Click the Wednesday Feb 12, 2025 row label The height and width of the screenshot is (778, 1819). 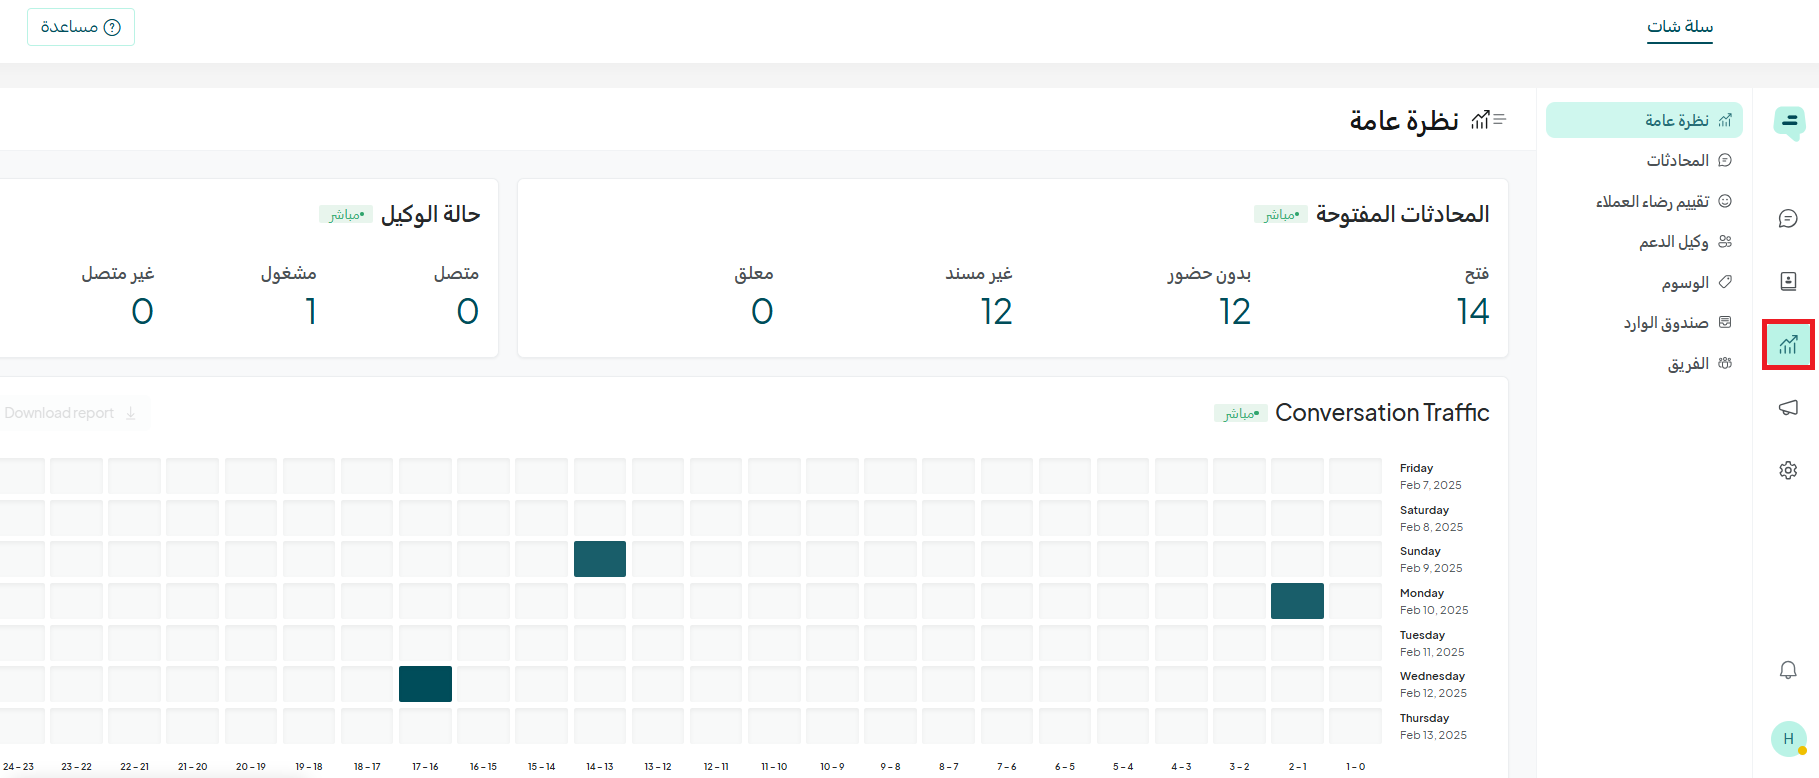(1434, 684)
